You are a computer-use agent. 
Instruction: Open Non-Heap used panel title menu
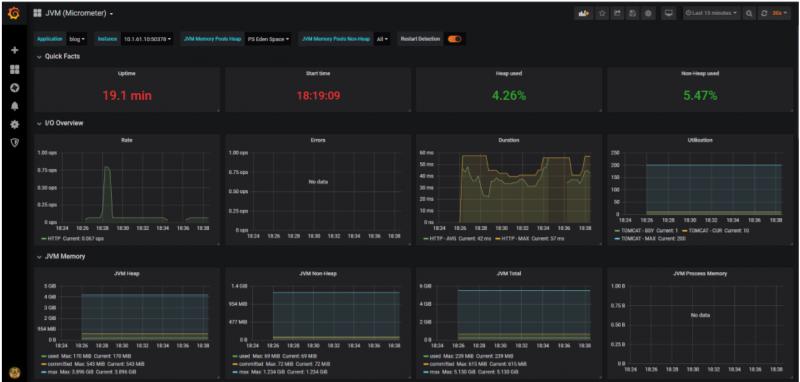pyautogui.click(x=700, y=73)
